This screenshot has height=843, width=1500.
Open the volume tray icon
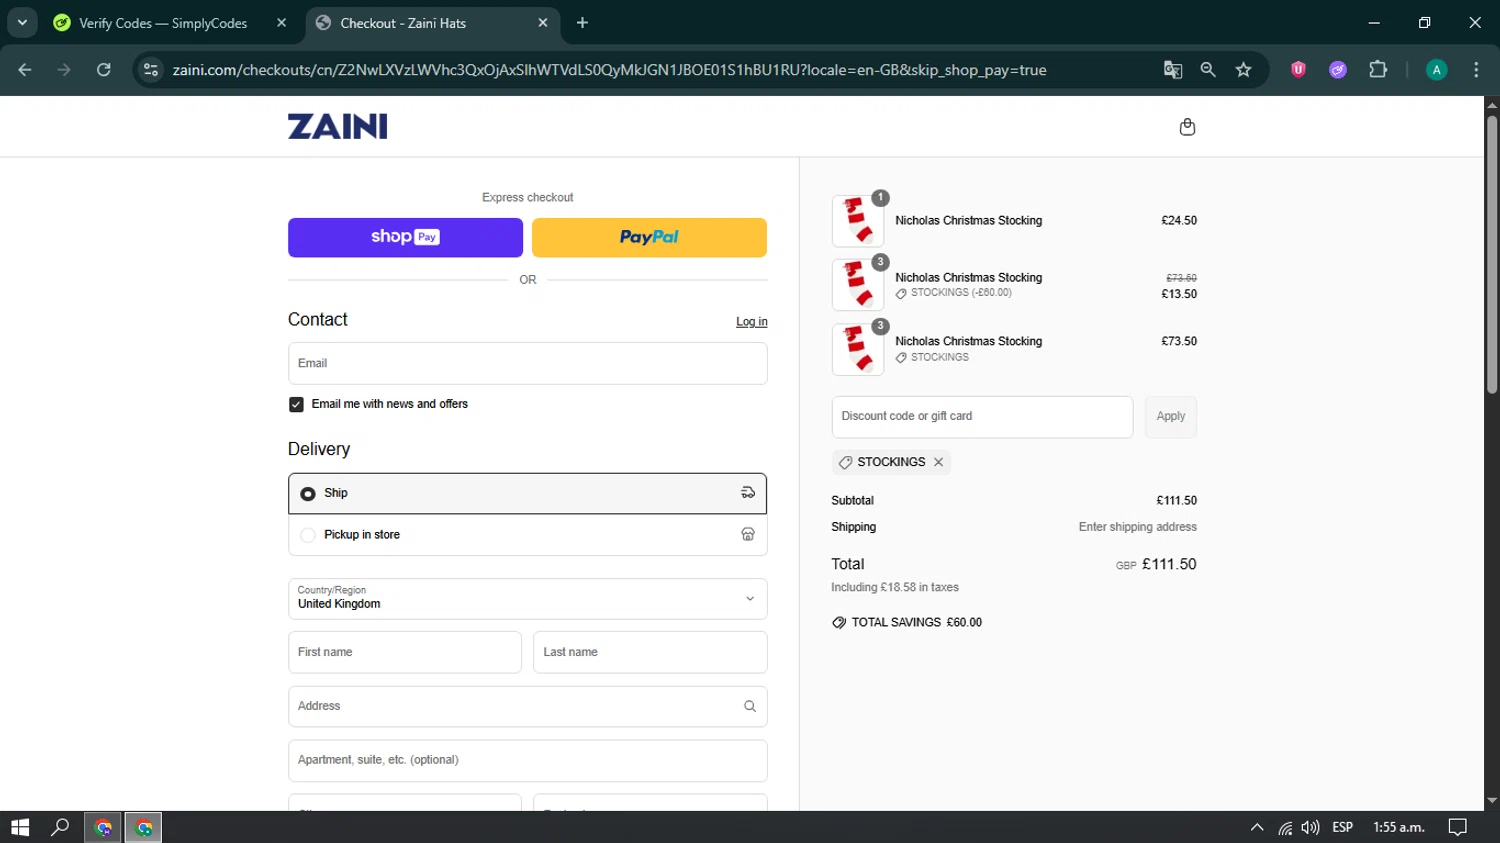click(1310, 827)
